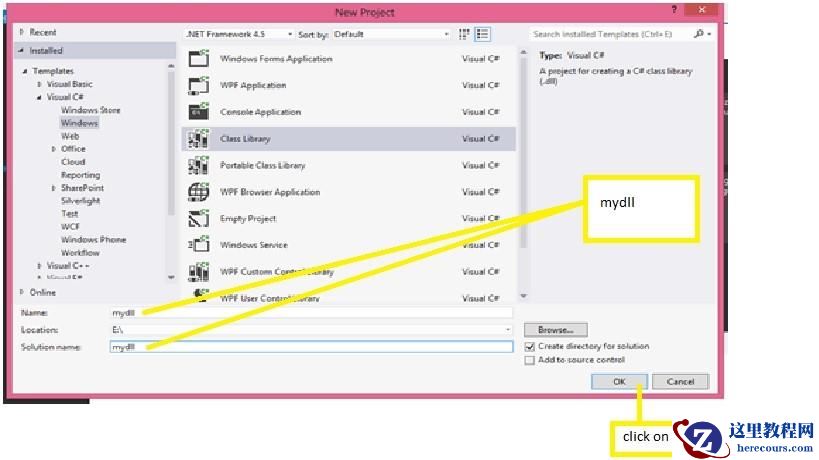Click the Cancel button
Screen dimensions: 819x460
pos(680,382)
